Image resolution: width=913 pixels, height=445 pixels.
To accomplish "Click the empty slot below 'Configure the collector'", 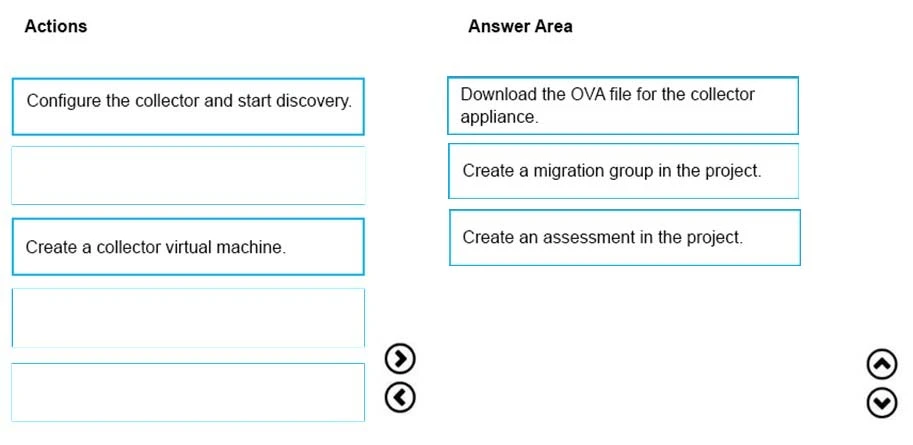I will (188, 176).
